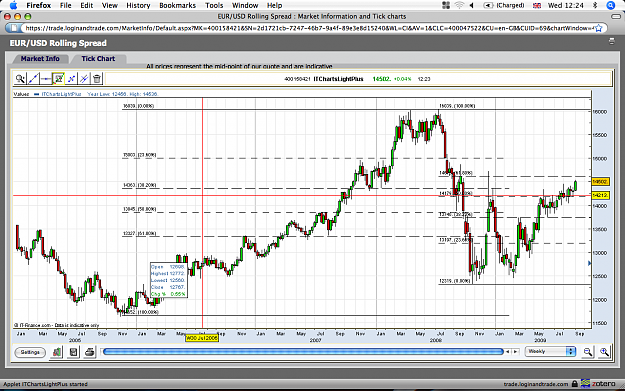Open the Help menu
625x391 pixels.
[x=274, y=5]
